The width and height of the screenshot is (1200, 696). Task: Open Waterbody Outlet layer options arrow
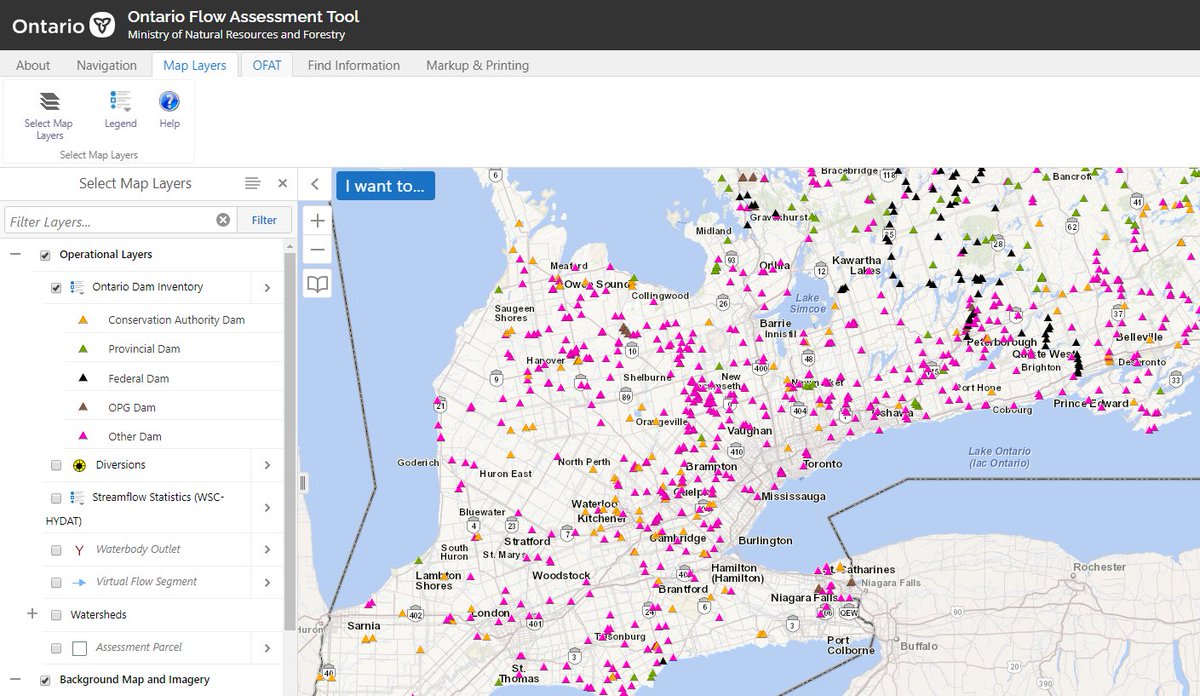coord(267,550)
